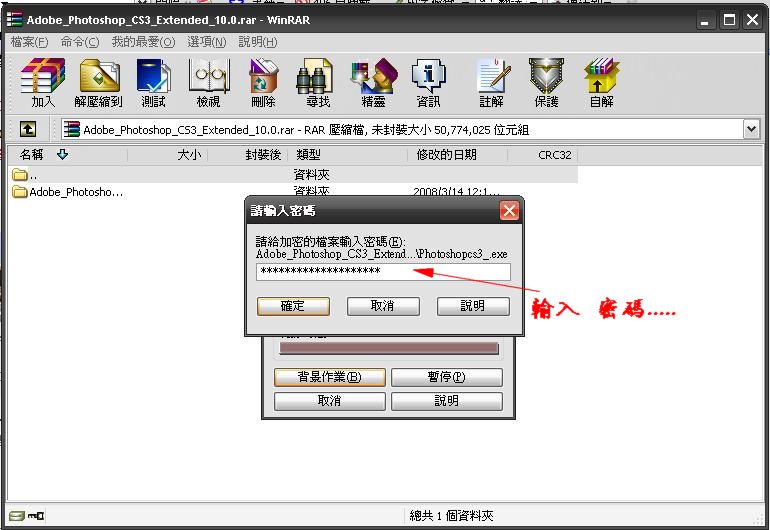770x530 pixels.
Task: Sort by CRC32 column header
Action: (543, 155)
